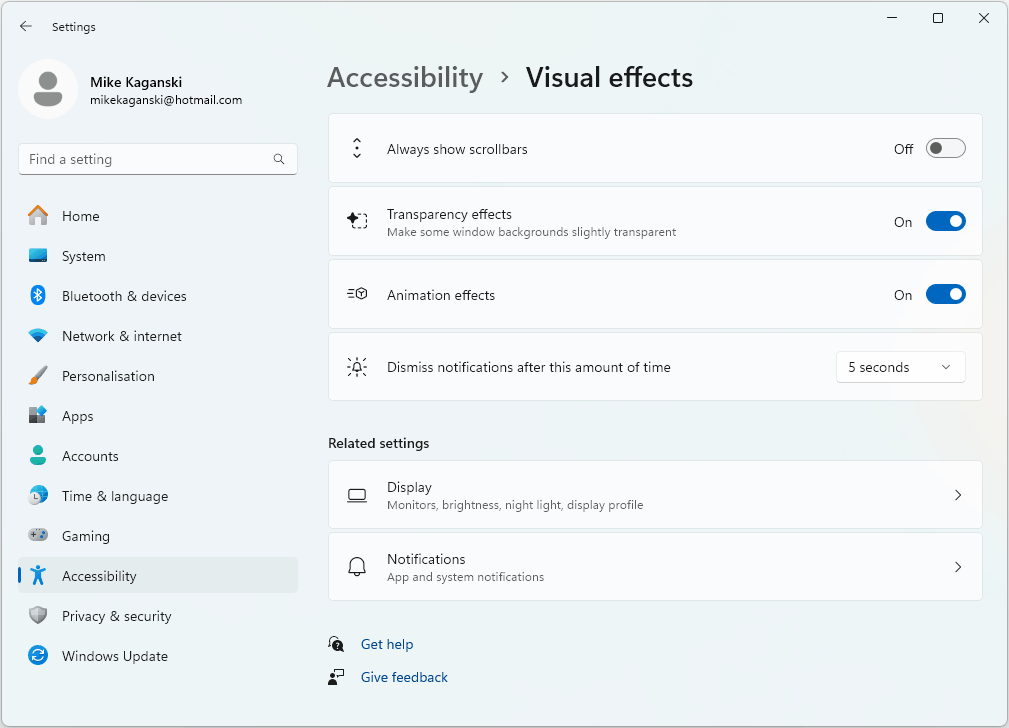Click the Bluetooth icon in the sidebar
This screenshot has height=728, width=1009.
pyautogui.click(x=38, y=295)
